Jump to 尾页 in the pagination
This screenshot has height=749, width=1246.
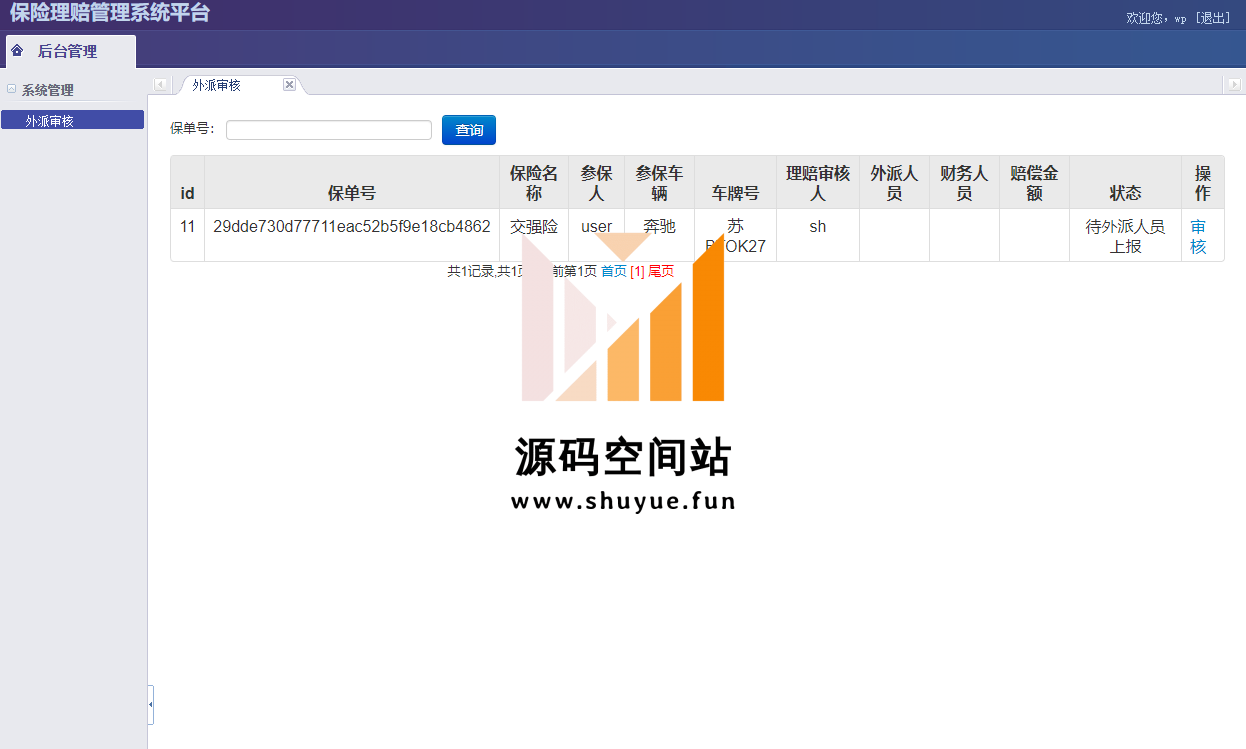661,271
